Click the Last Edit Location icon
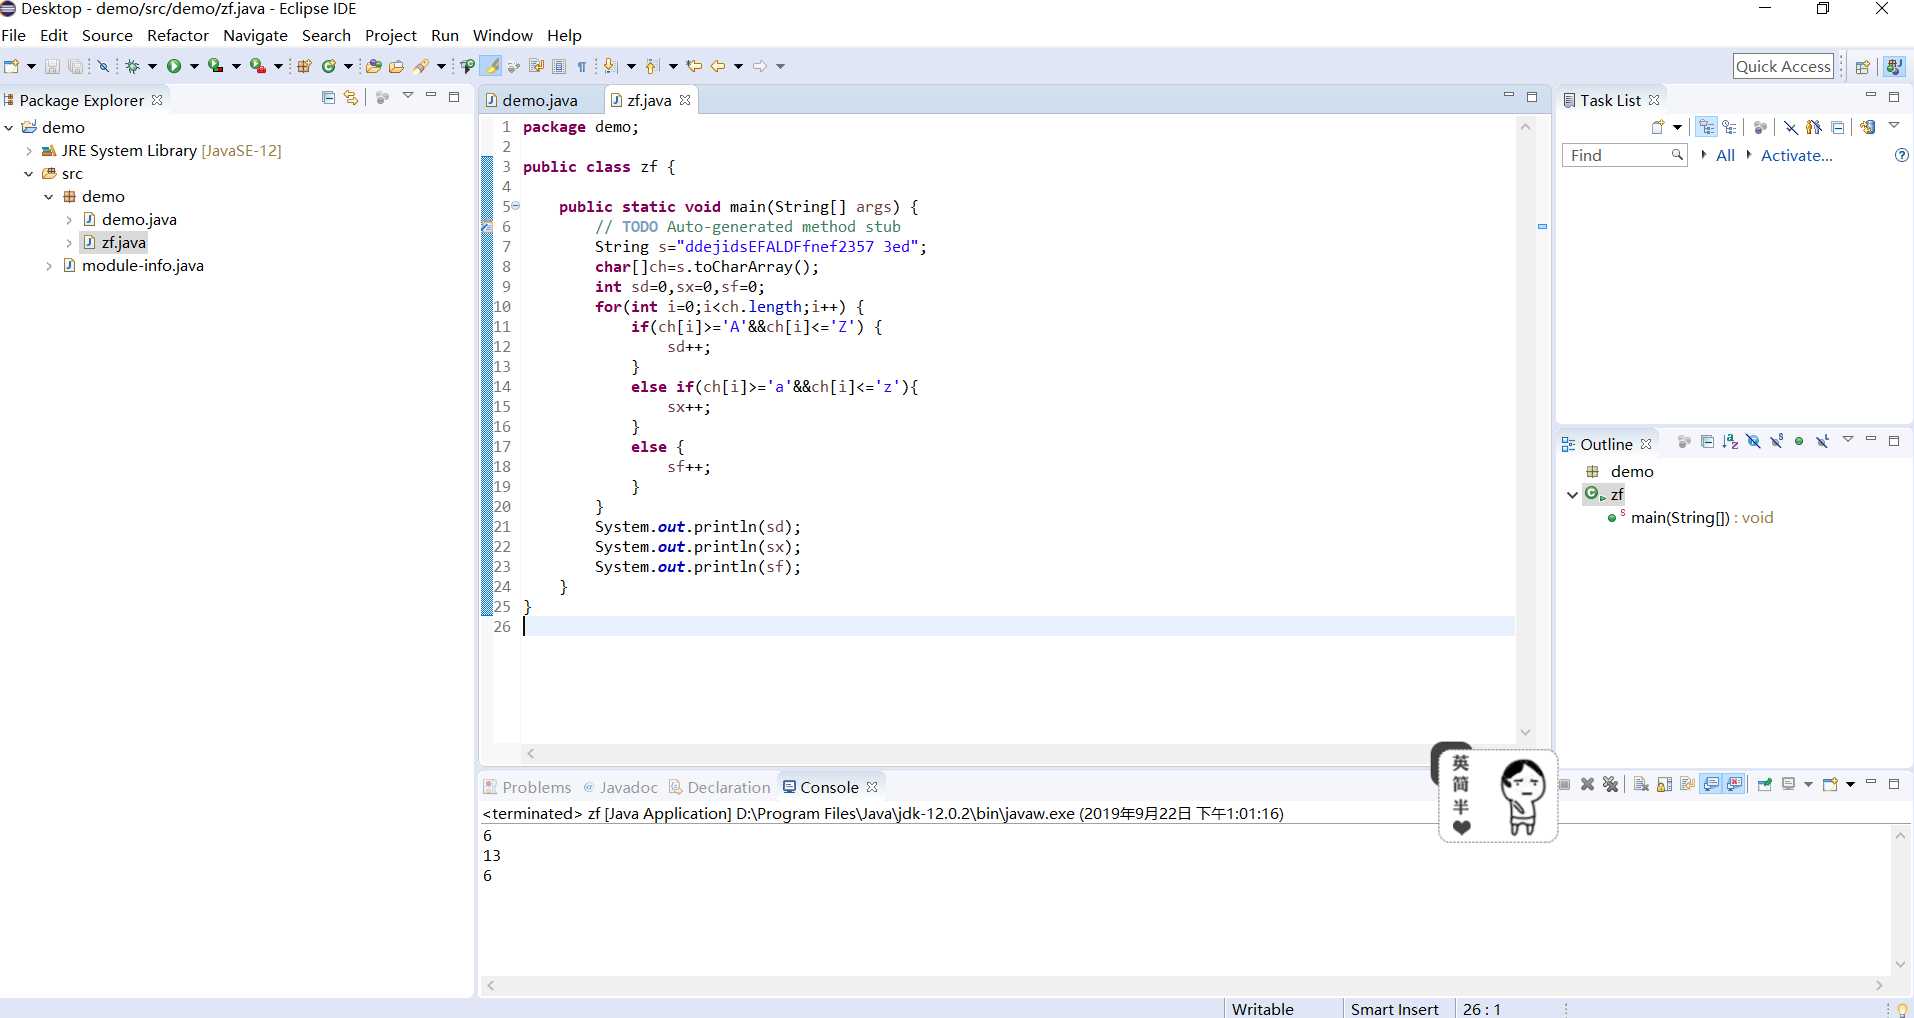 pyautogui.click(x=694, y=66)
